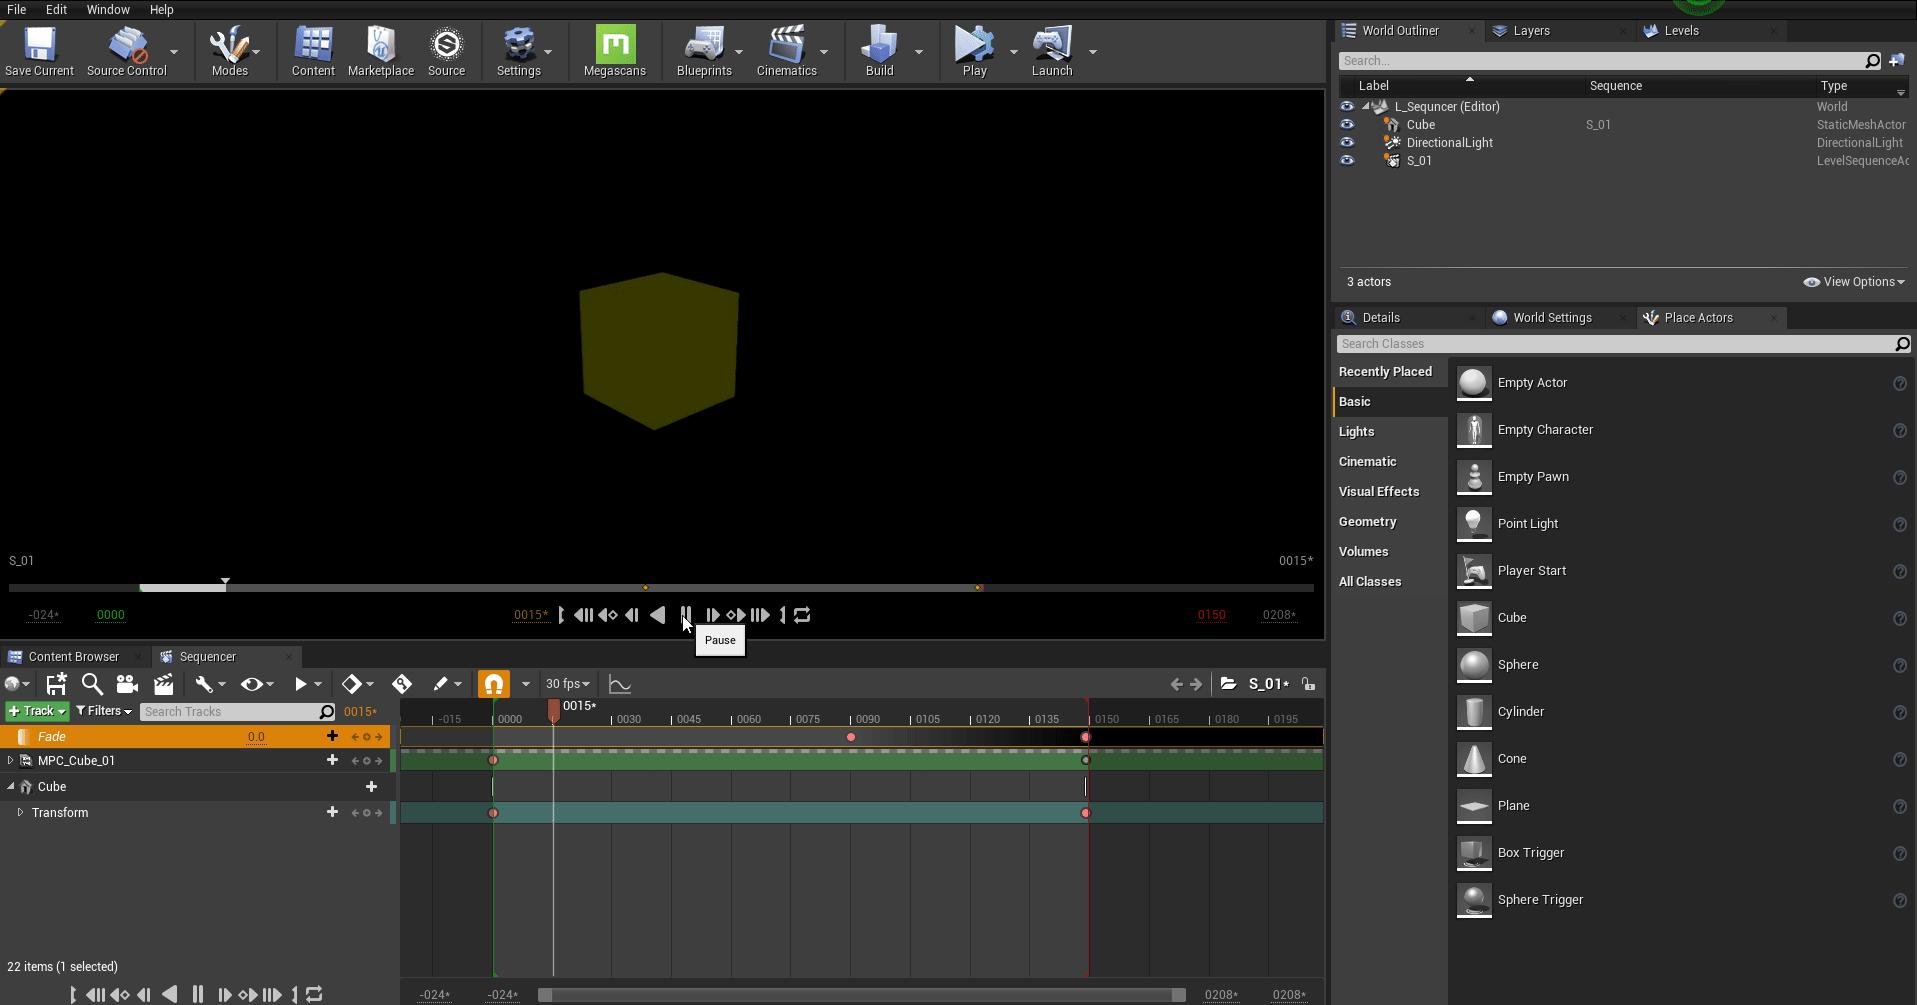Toggle the snapping magnet icon in Sequencer
The image size is (1917, 1005).
[x=493, y=684]
